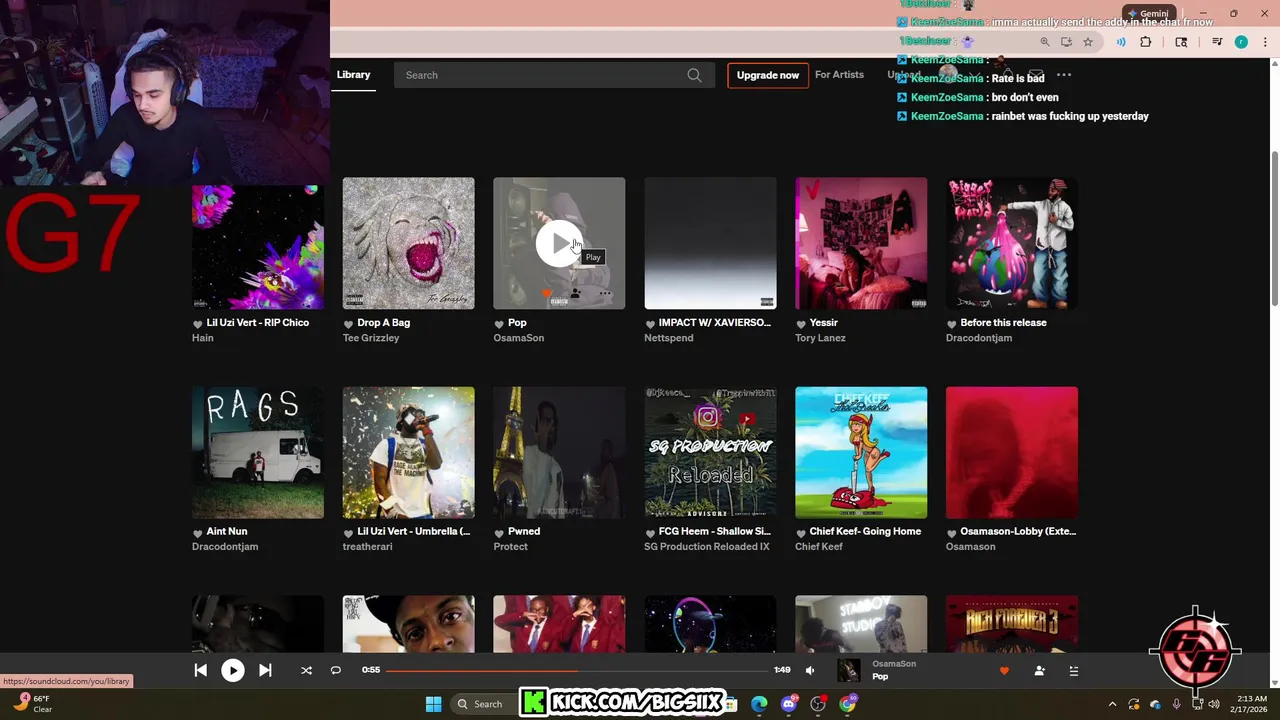
Task: Skip to the next track
Action: point(265,671)
